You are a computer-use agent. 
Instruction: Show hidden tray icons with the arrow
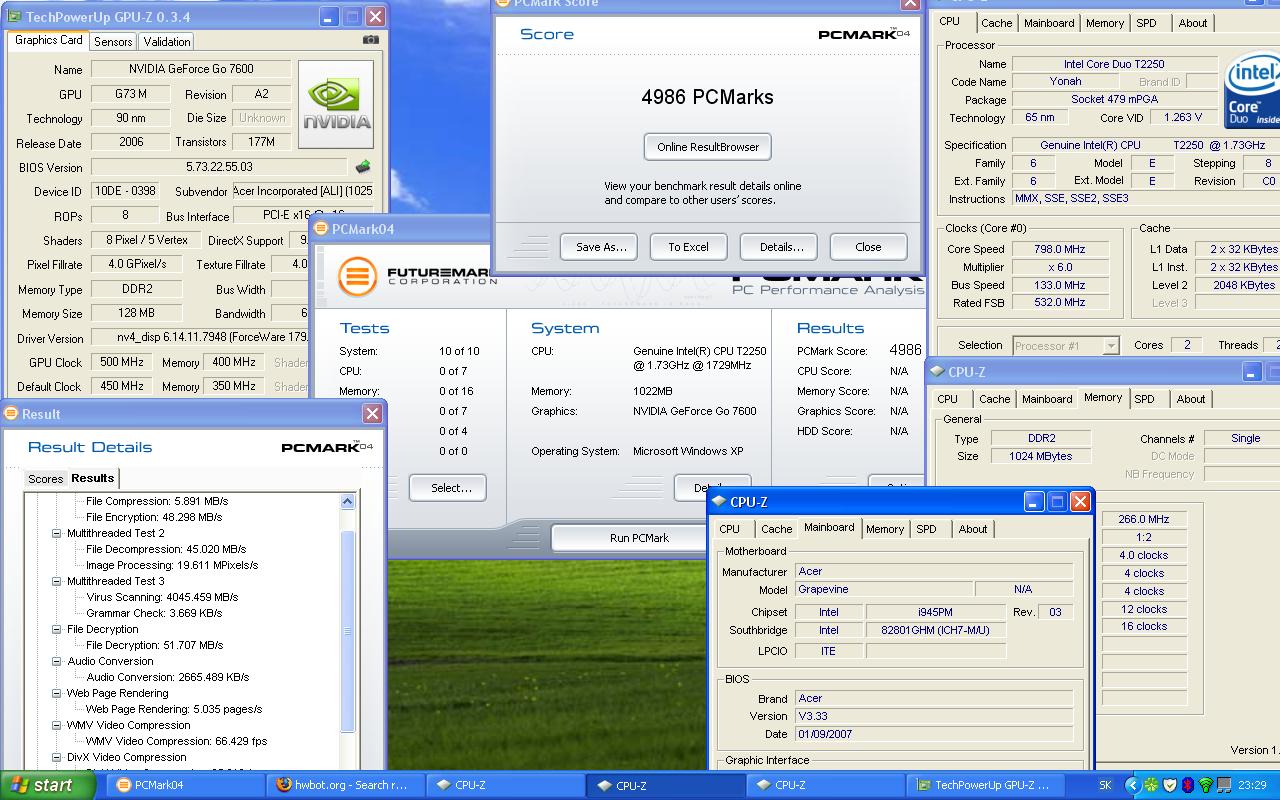[1133, 785]
